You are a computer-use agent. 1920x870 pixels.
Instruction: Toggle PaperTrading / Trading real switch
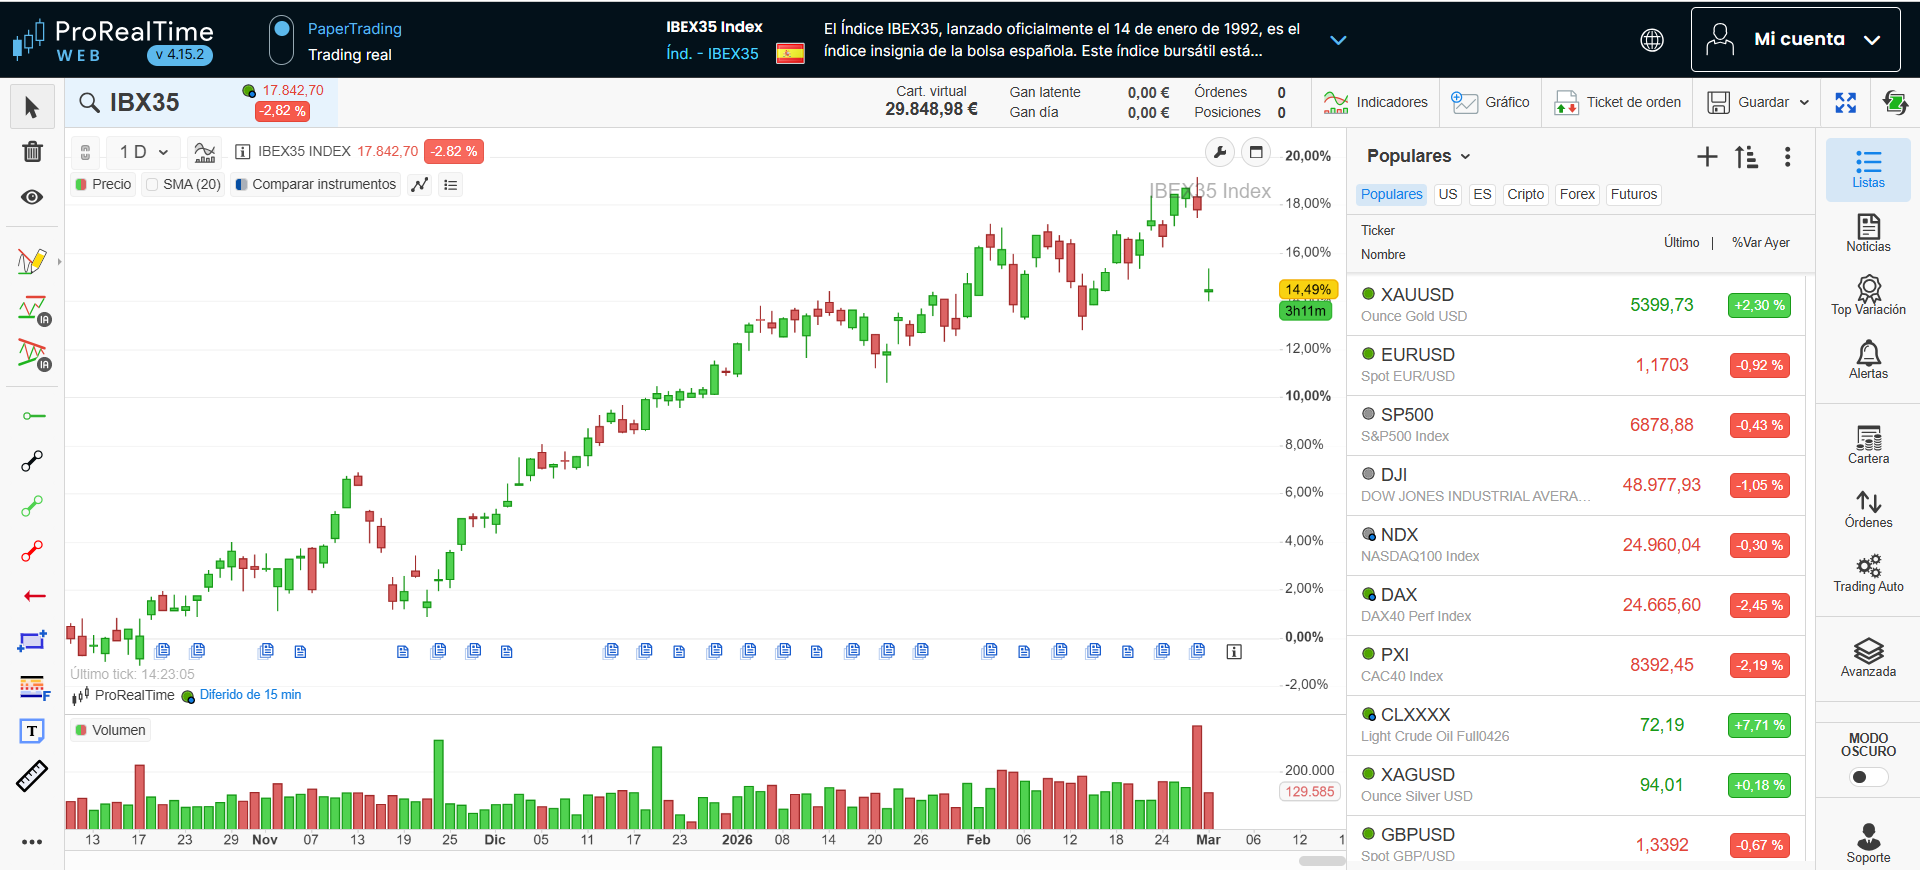pyautogui.click(x=282, y=40)
